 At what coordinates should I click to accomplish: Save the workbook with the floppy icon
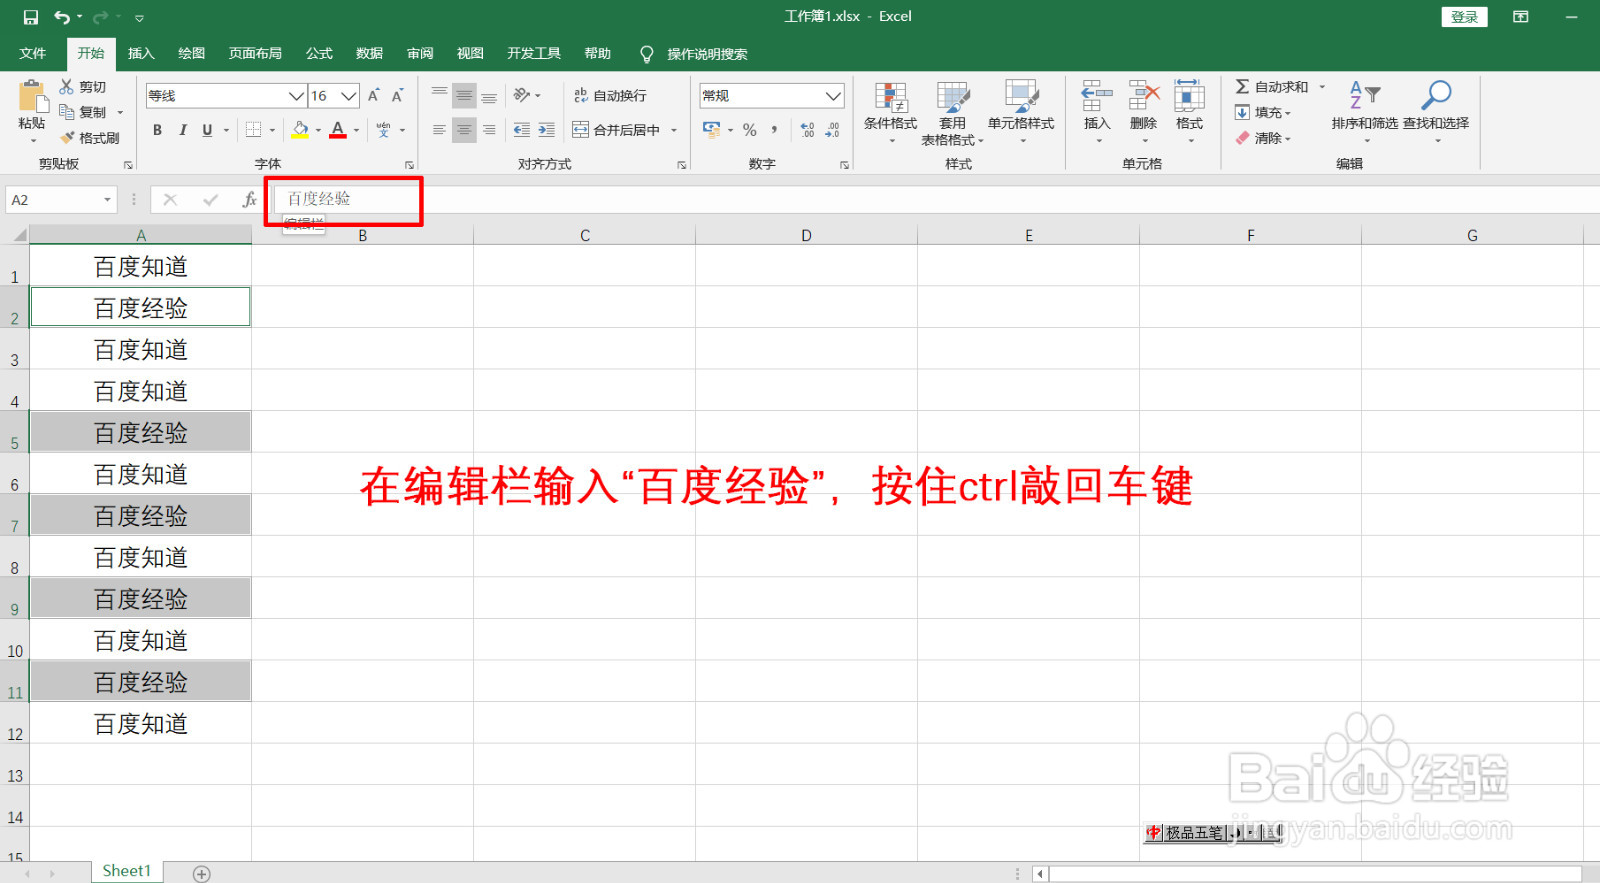pos(30,17)
